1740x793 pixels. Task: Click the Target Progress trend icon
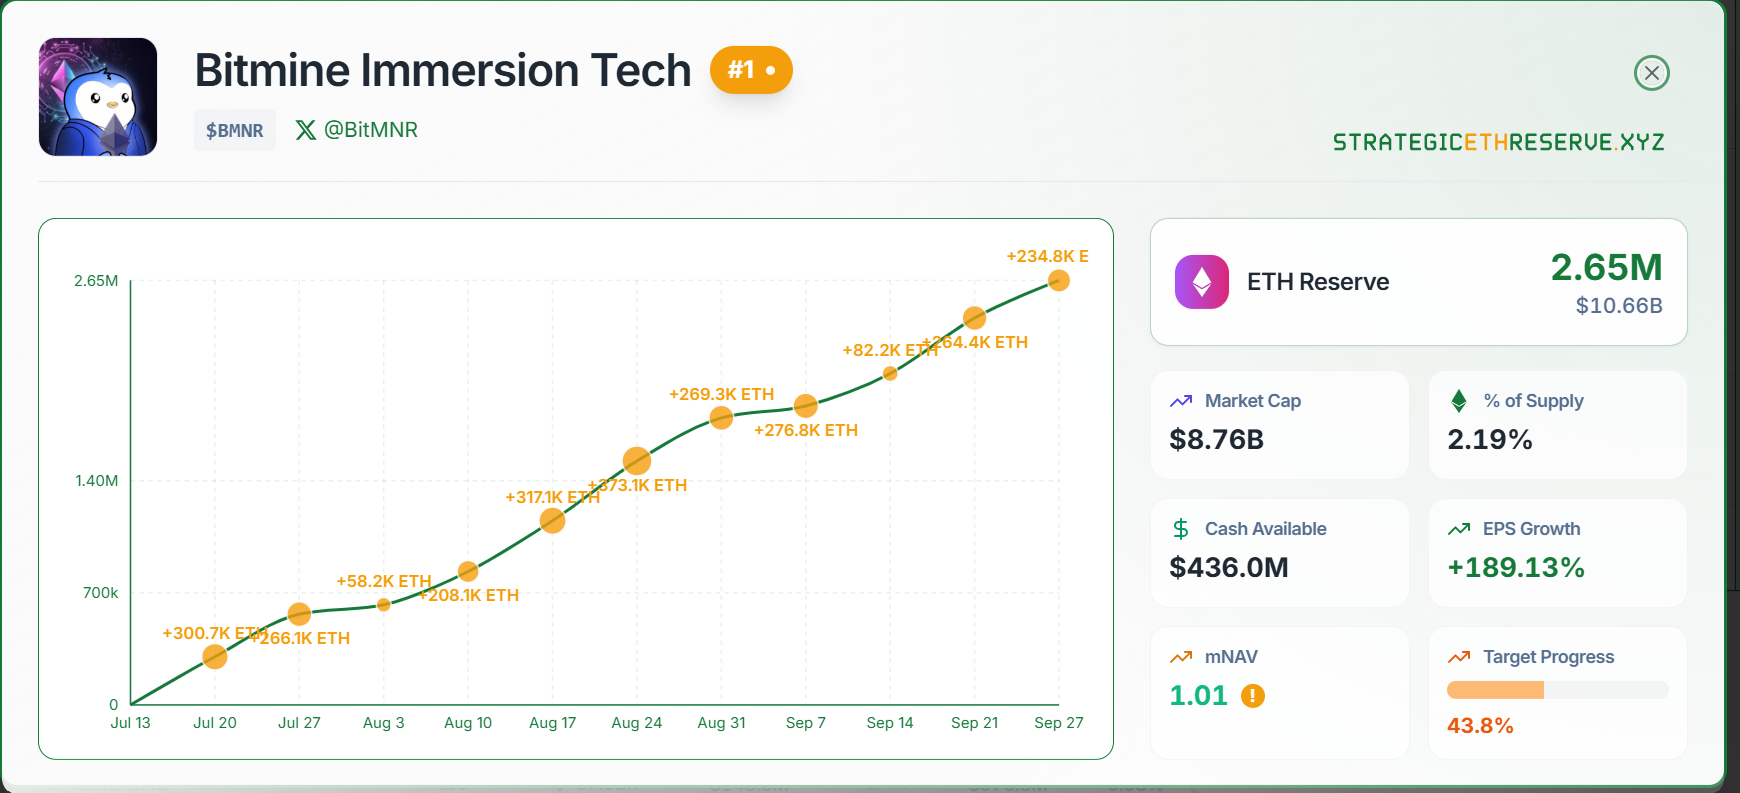(1459, 657)
